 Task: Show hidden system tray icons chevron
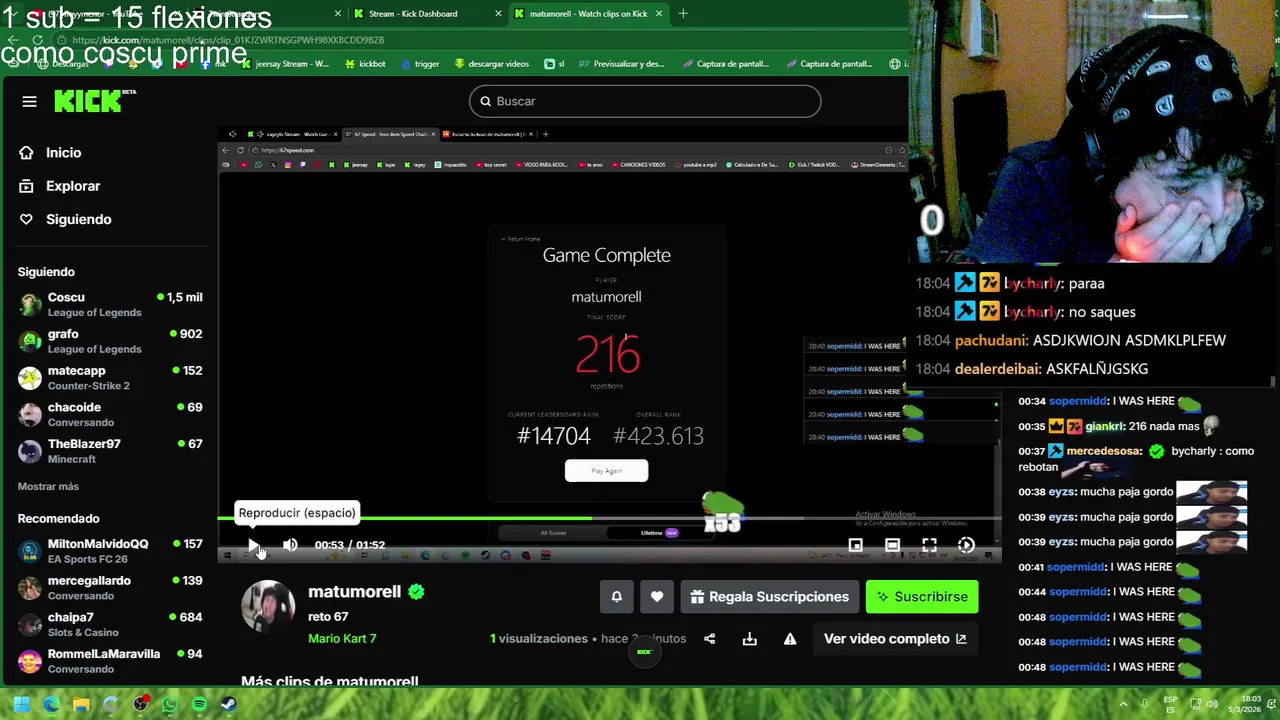(1123, 704)
